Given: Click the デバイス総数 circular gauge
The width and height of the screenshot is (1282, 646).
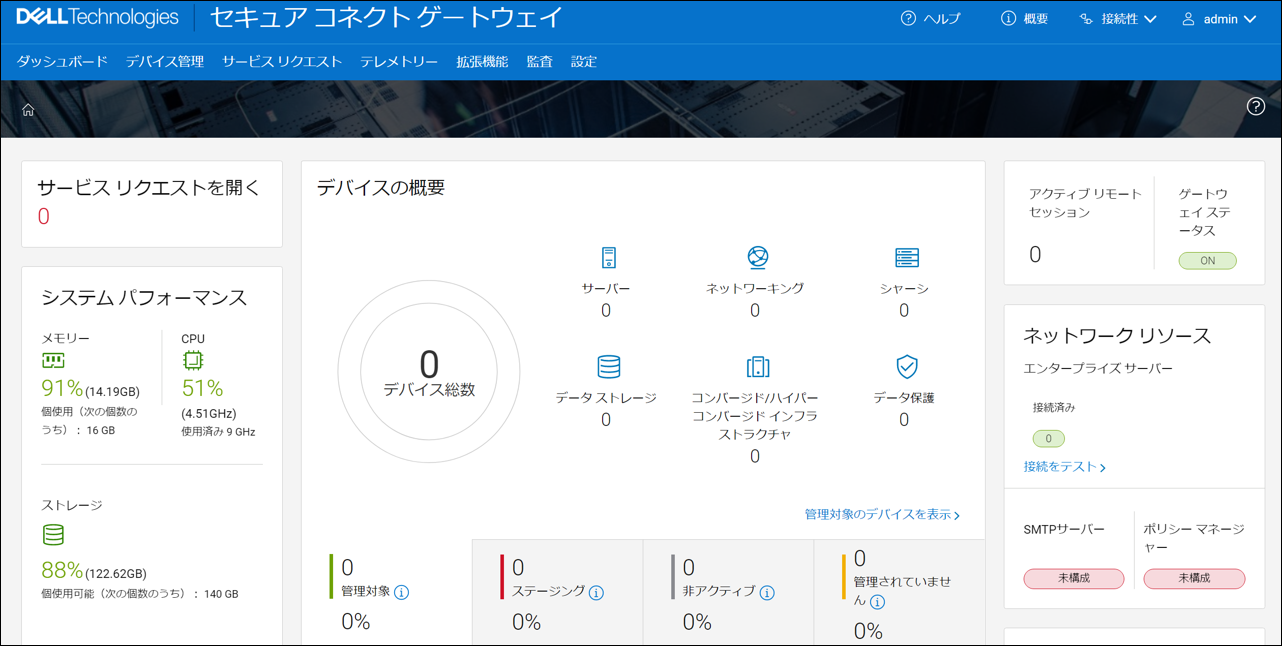Looking at the screenshot, I should point(429,371).
